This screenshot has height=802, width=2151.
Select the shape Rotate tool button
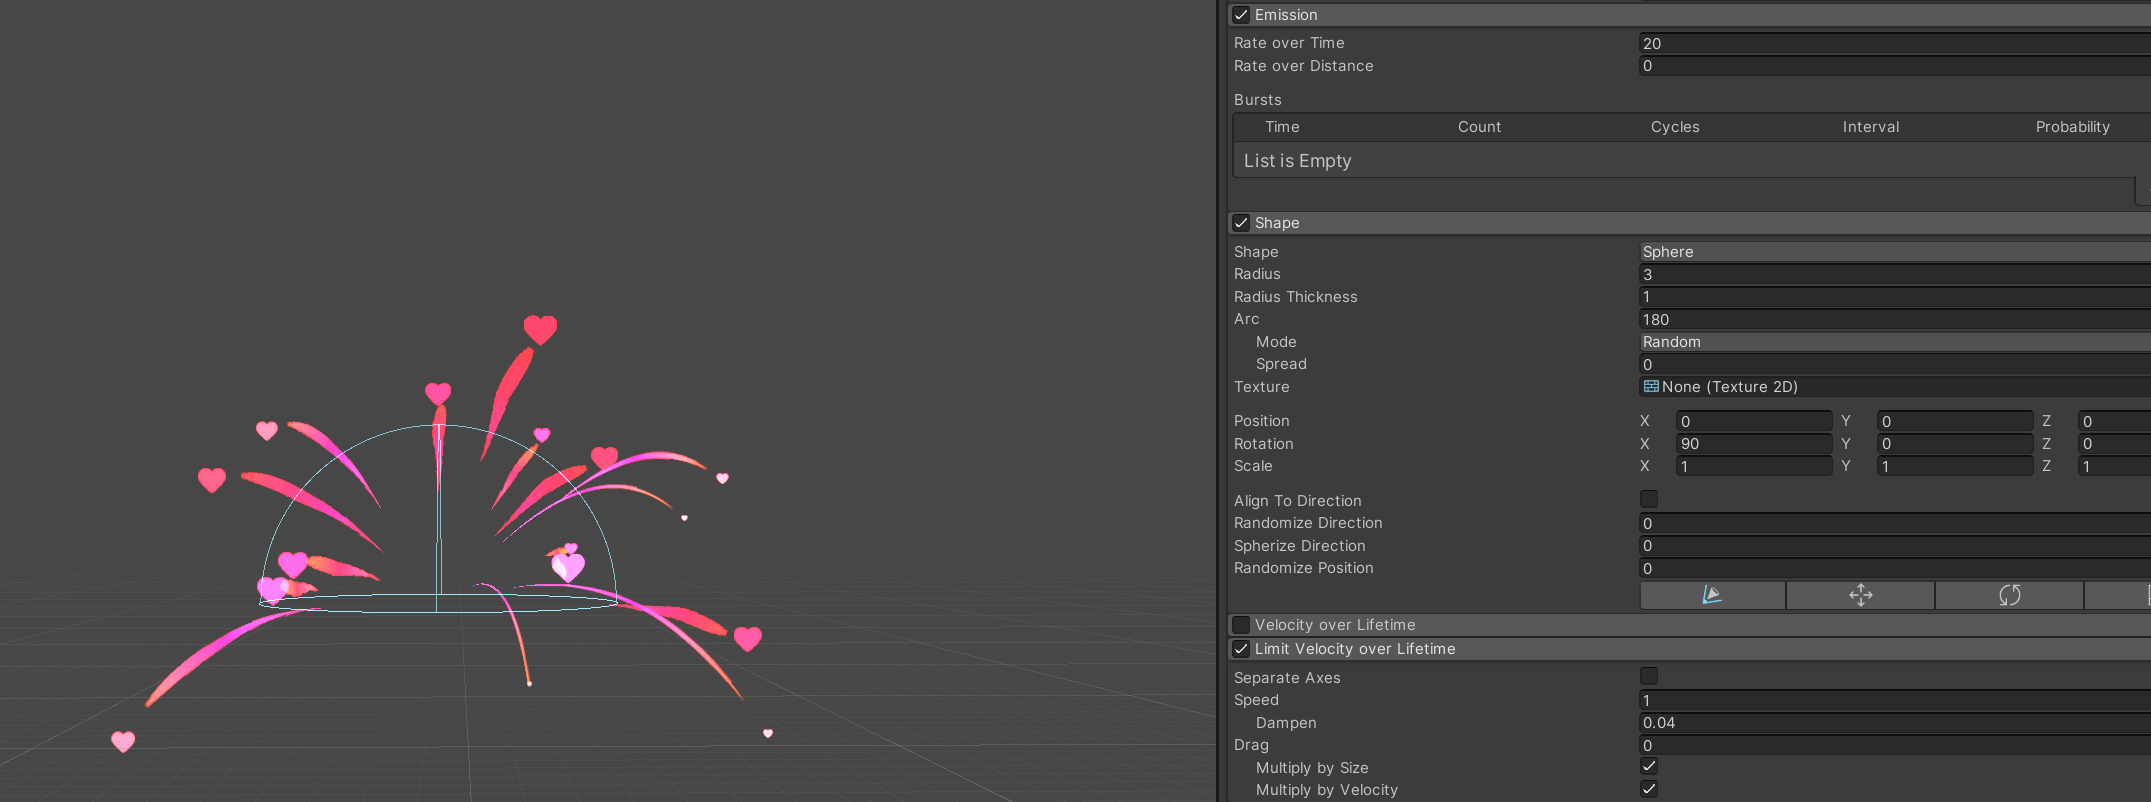pyautogui.click(x=2009, y=596)
